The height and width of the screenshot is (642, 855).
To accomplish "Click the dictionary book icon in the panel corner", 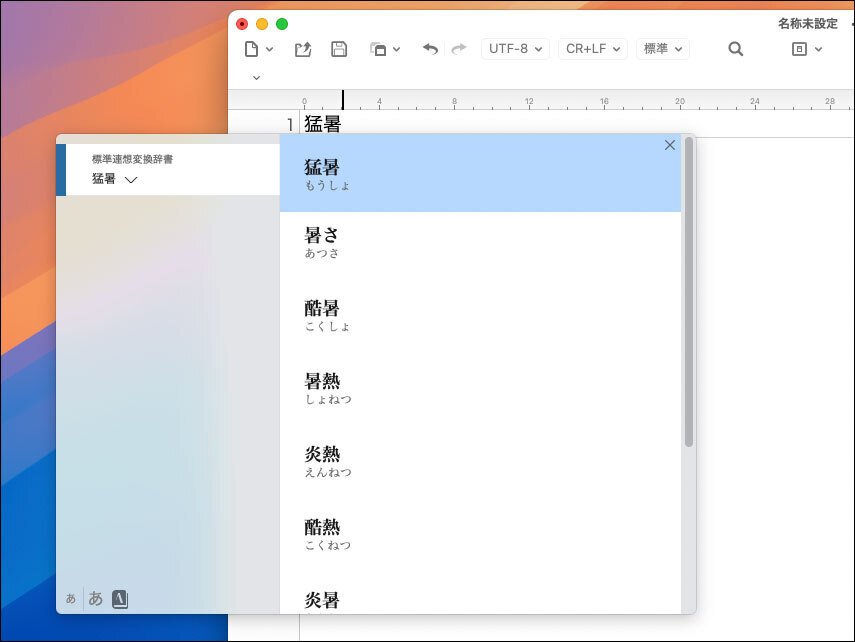I will [x=120, y=598].
